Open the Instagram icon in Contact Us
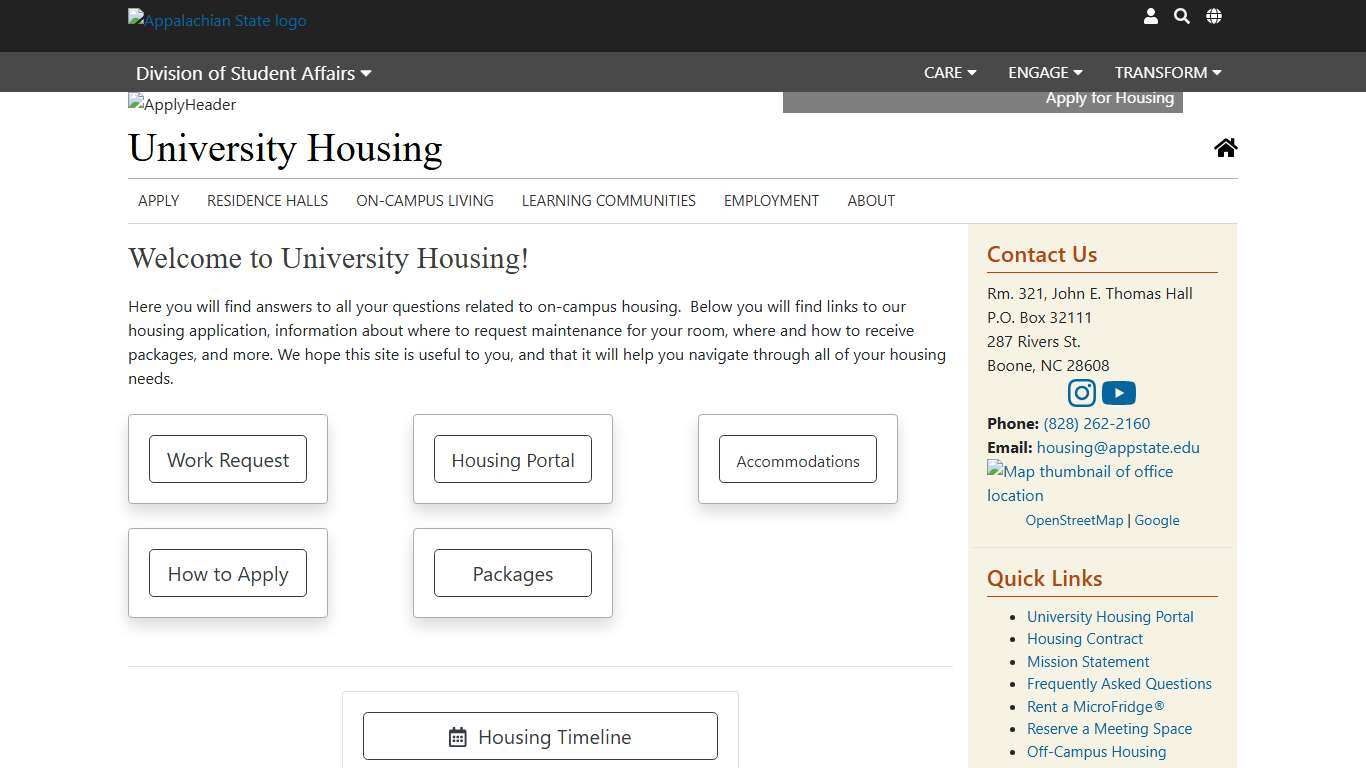 point(1081,393)
